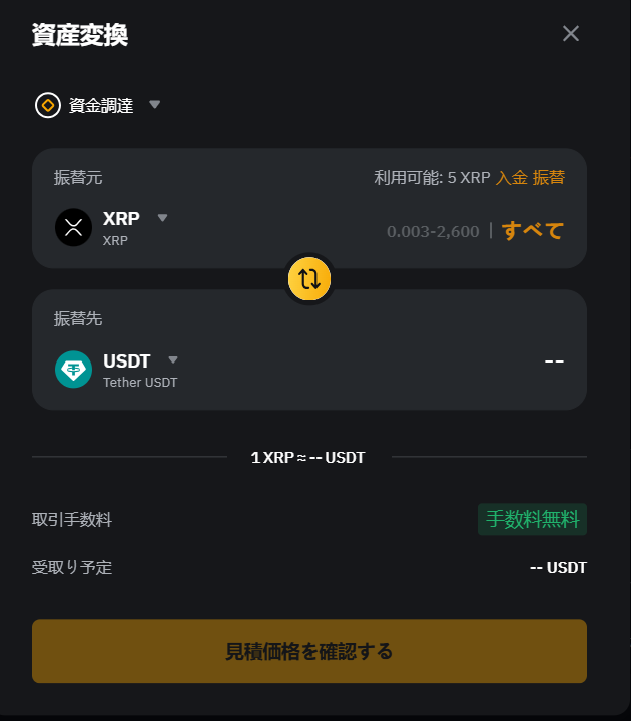This screenshot has width=632, height=722.
Task: Close the 資産変換 dialog
Action: coord(571,34)
